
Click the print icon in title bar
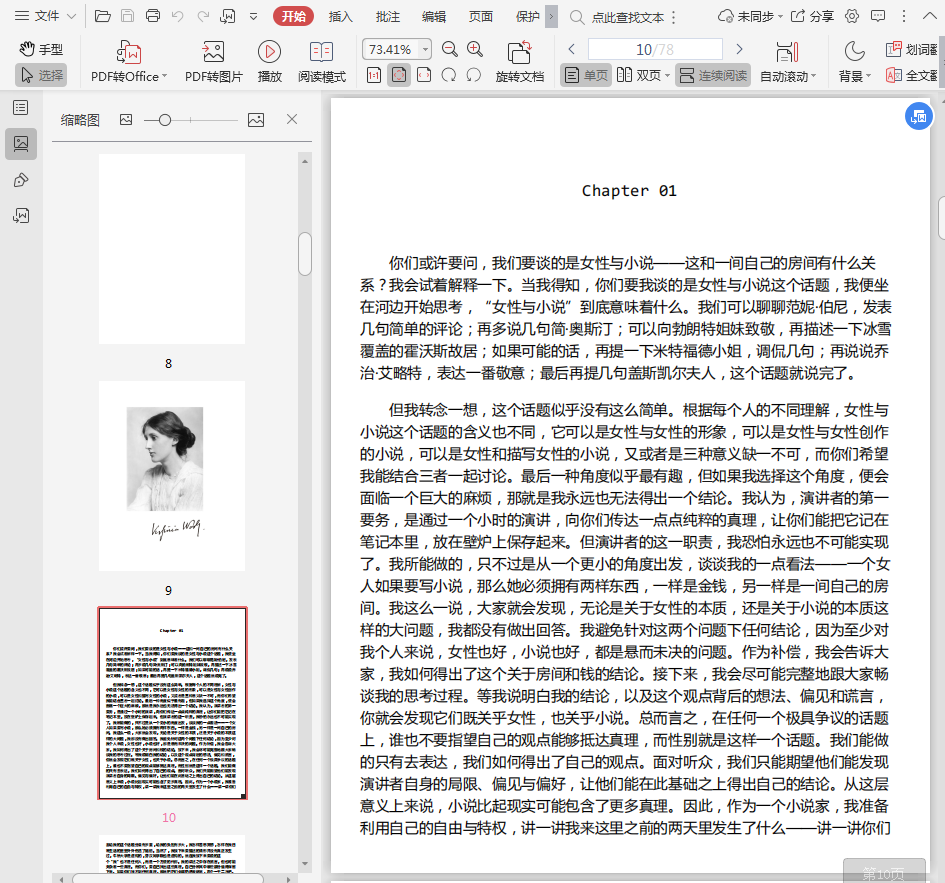pos(153,16)
